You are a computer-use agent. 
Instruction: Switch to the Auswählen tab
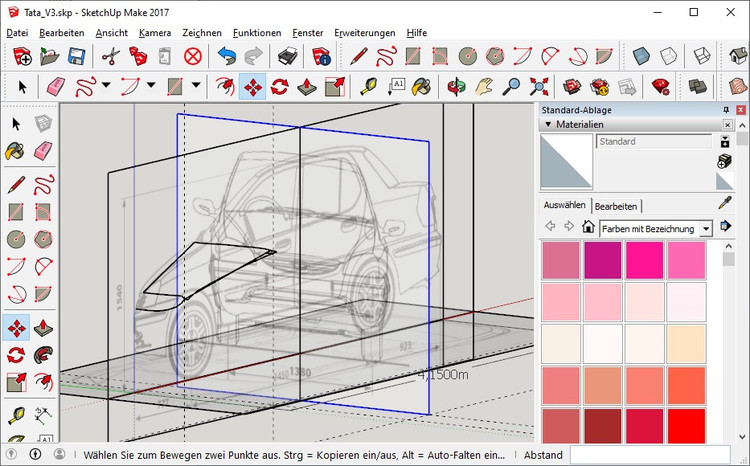tap(564, 205)
